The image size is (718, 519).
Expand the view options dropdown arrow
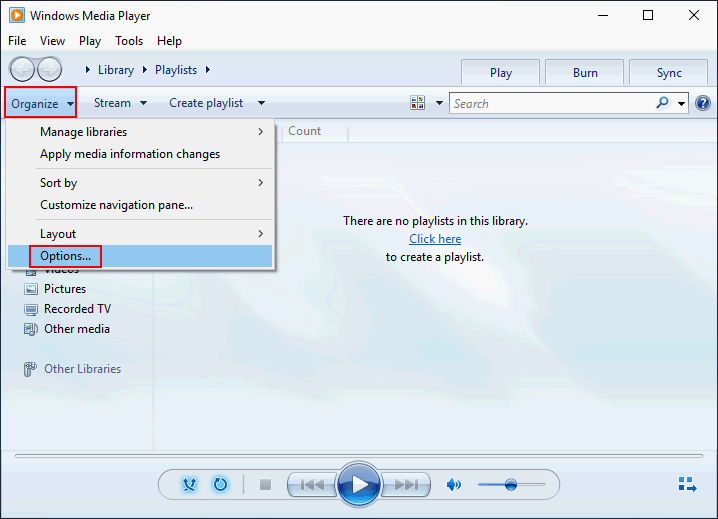439,103
